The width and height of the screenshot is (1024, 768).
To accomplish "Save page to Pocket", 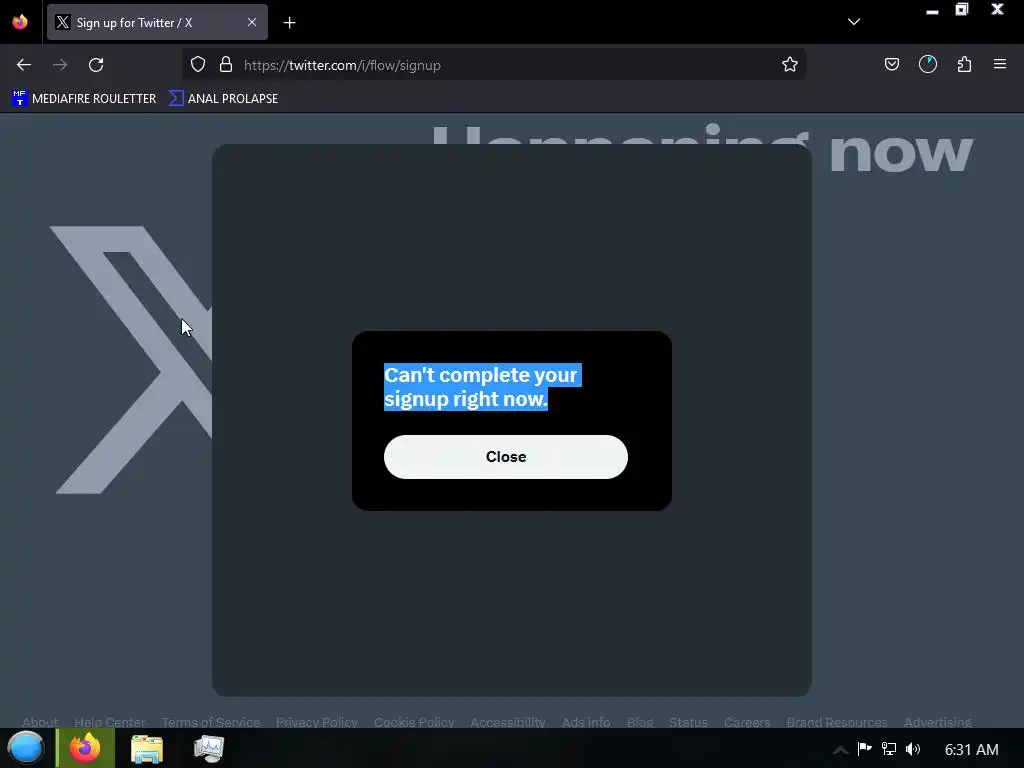I will pos(891,65).
